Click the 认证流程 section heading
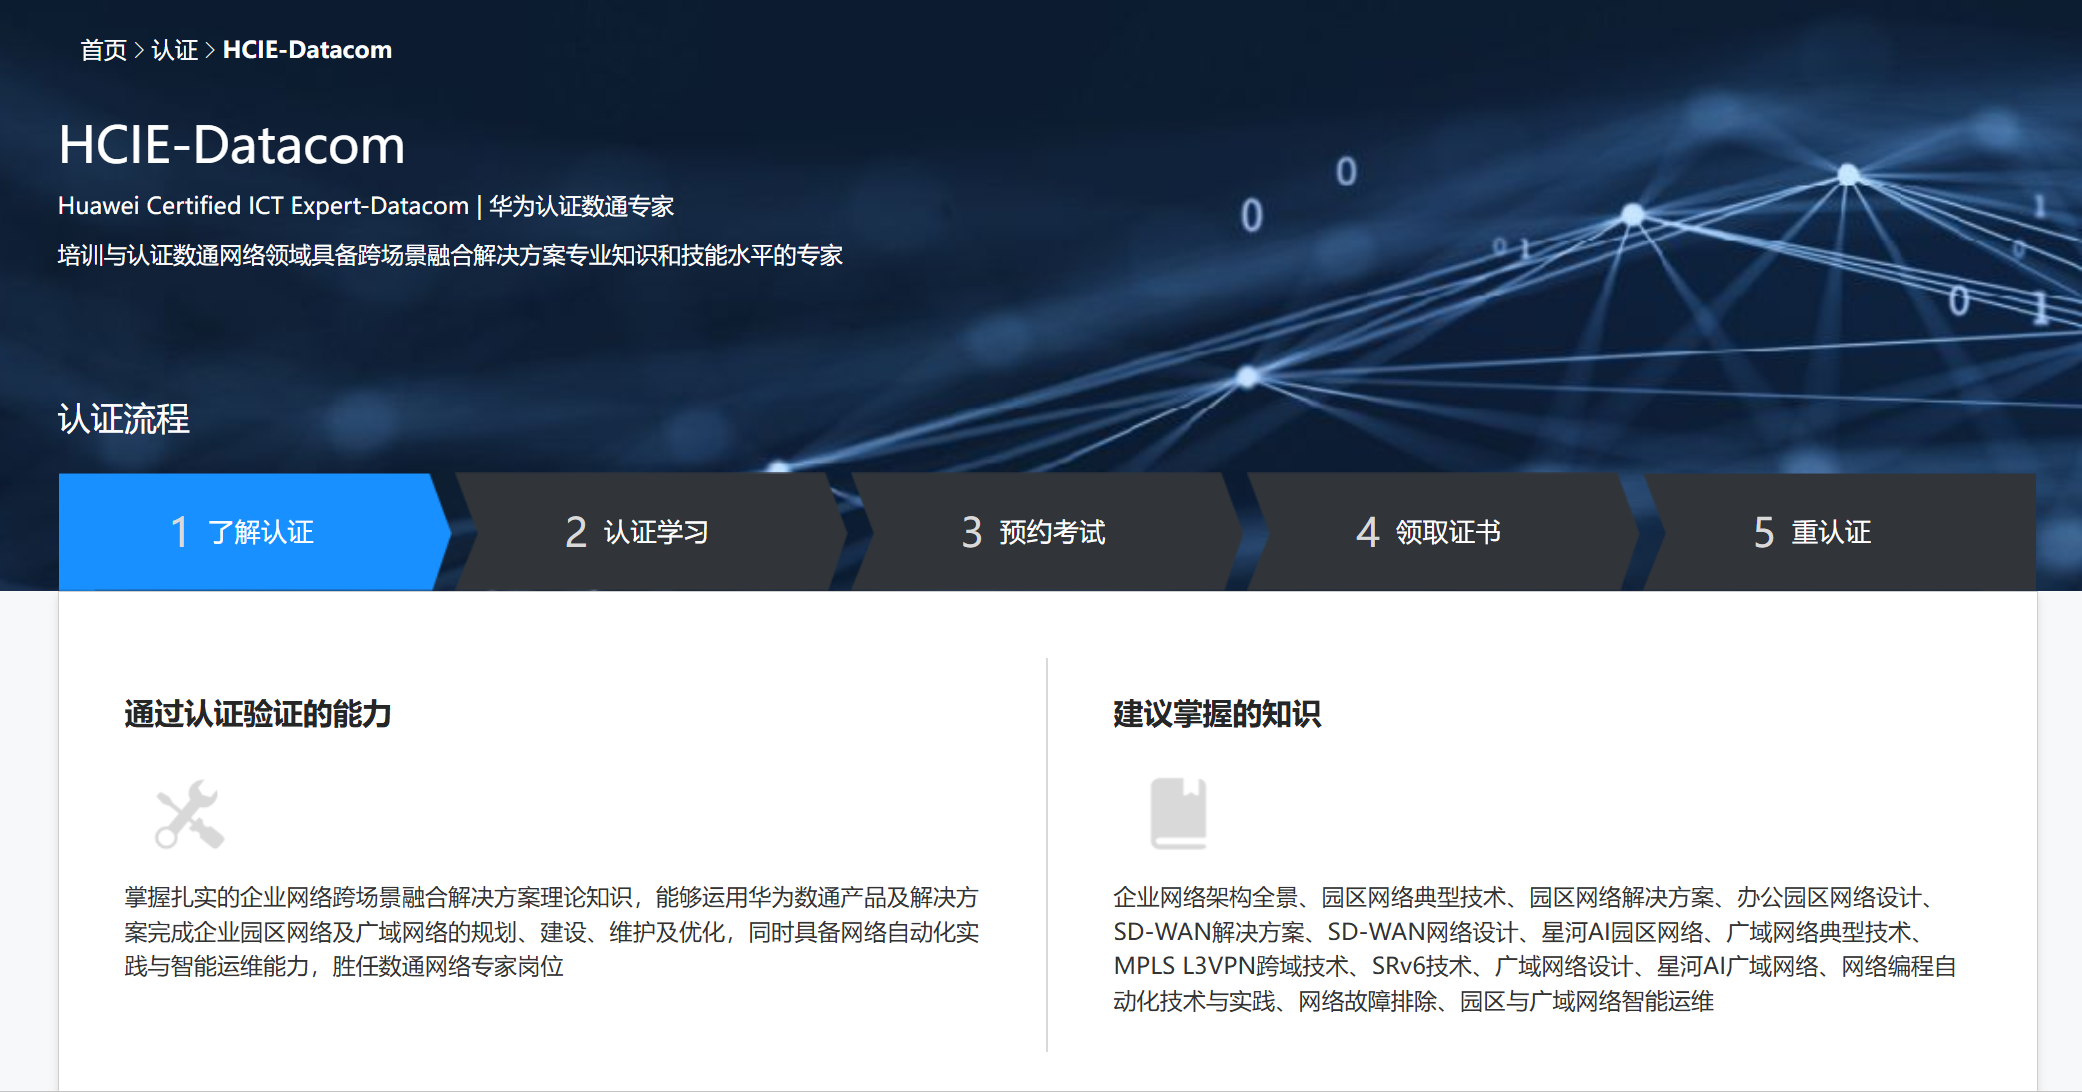The image size is (2082, 1092). click(124, 419)
